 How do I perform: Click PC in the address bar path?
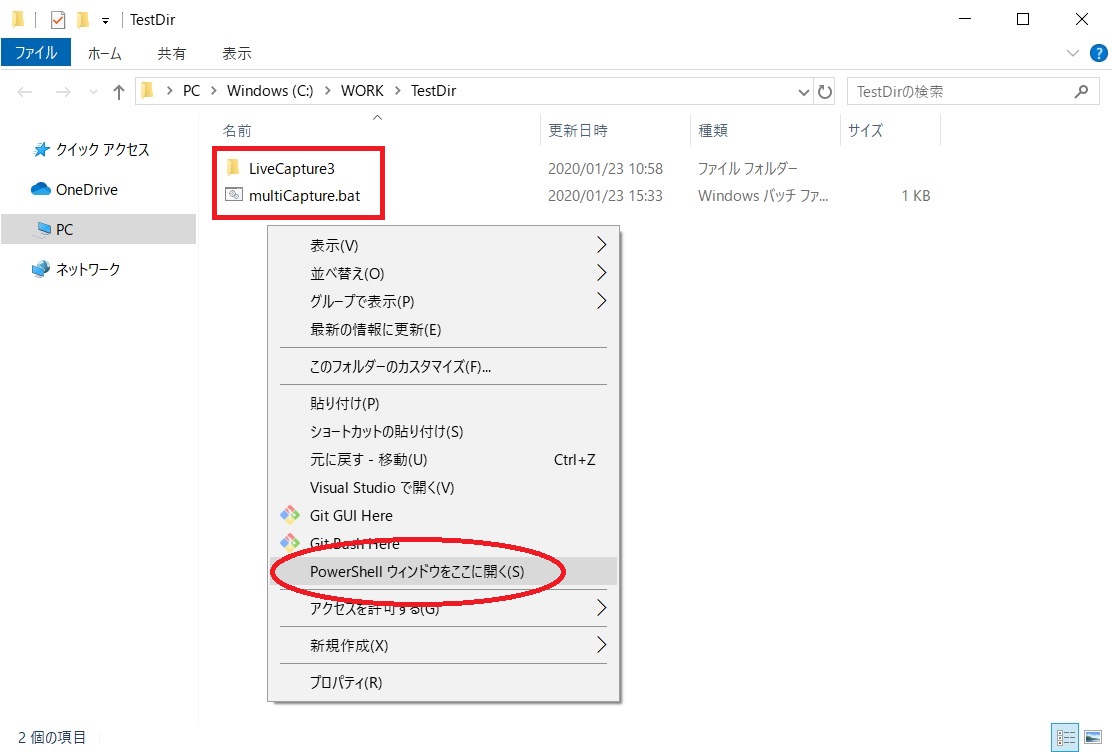pos(191,91)
